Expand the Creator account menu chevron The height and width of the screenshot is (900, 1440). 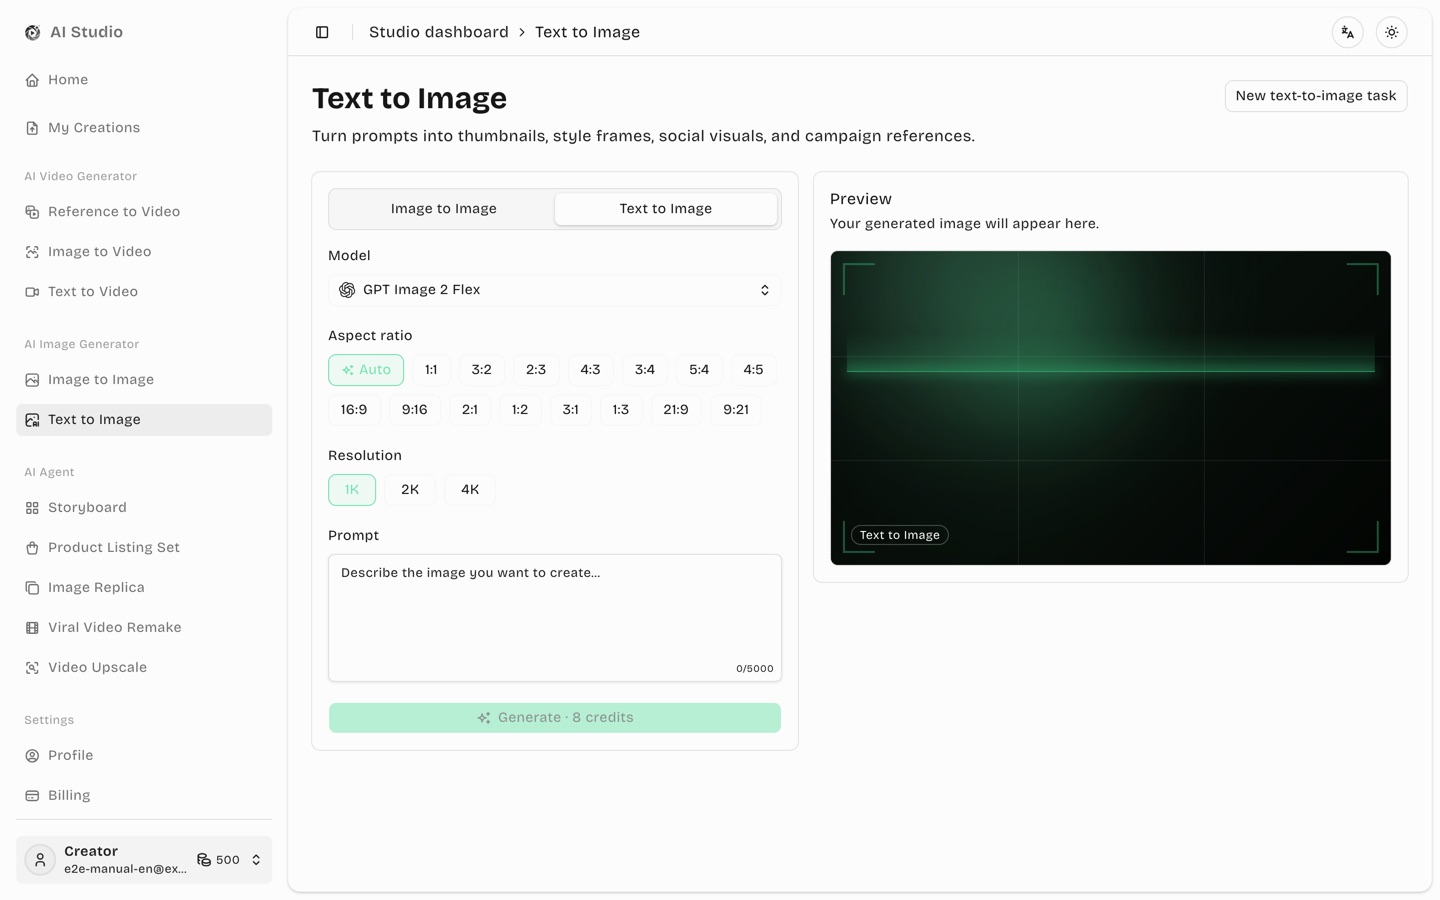pyautogui.click(x=256, y=860)
